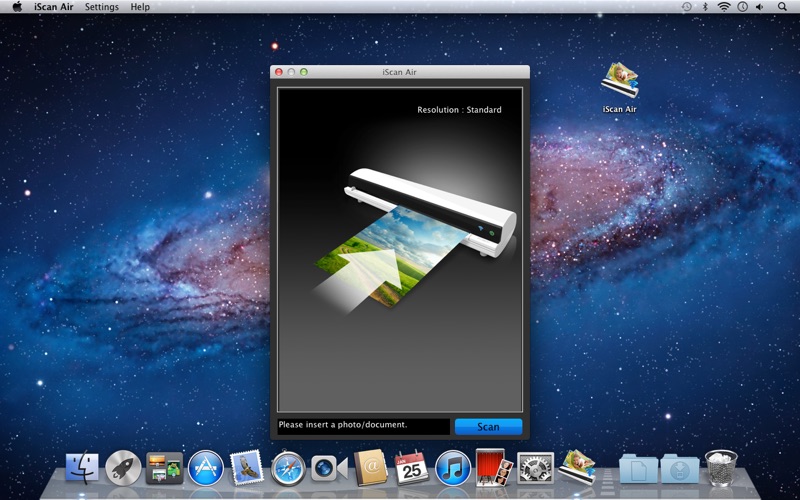This screenshot has width=800, height=500.
Task: Click the Wi-Fi status icon in menu bar
Action: coord(723,7)
